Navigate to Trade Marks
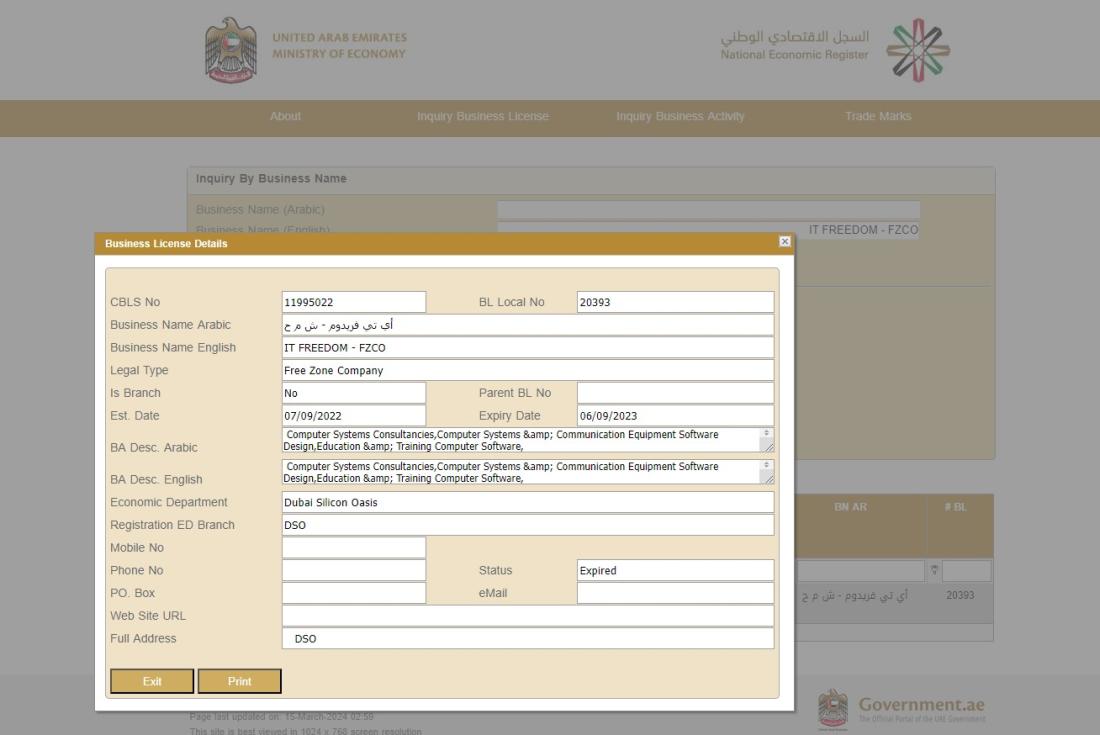1100x735 pixels. click(878, 116)
